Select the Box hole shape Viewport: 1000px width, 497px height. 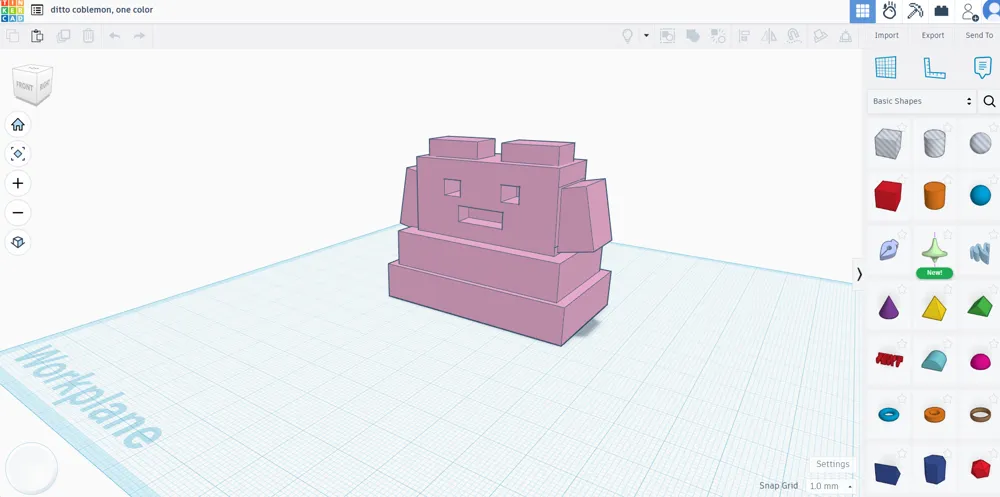coord(888,143)
